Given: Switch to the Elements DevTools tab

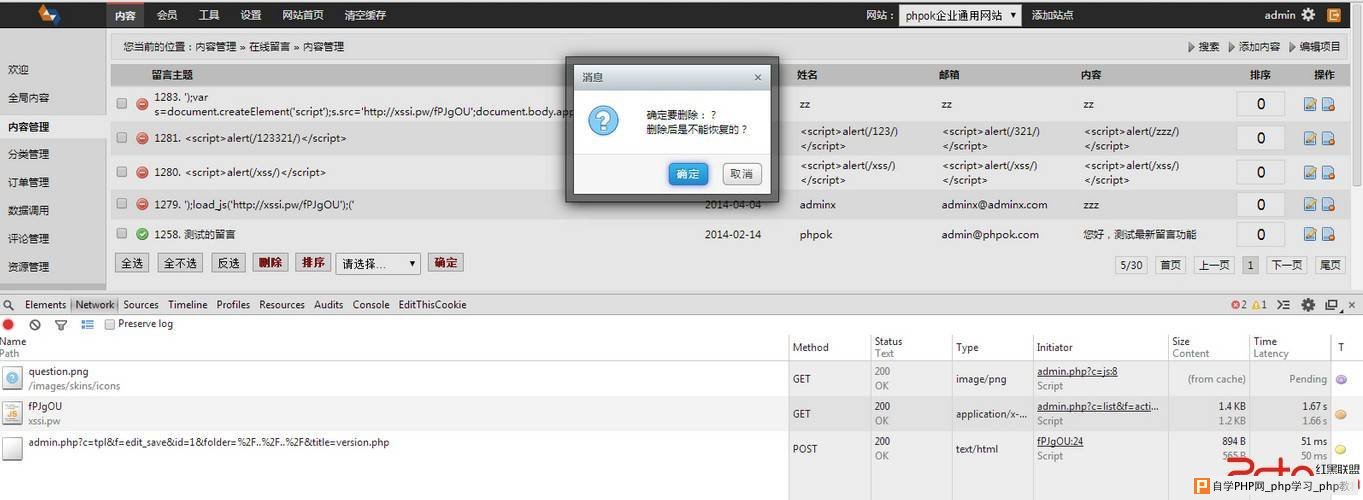Looking at the screenshot, I should point(45,305).
